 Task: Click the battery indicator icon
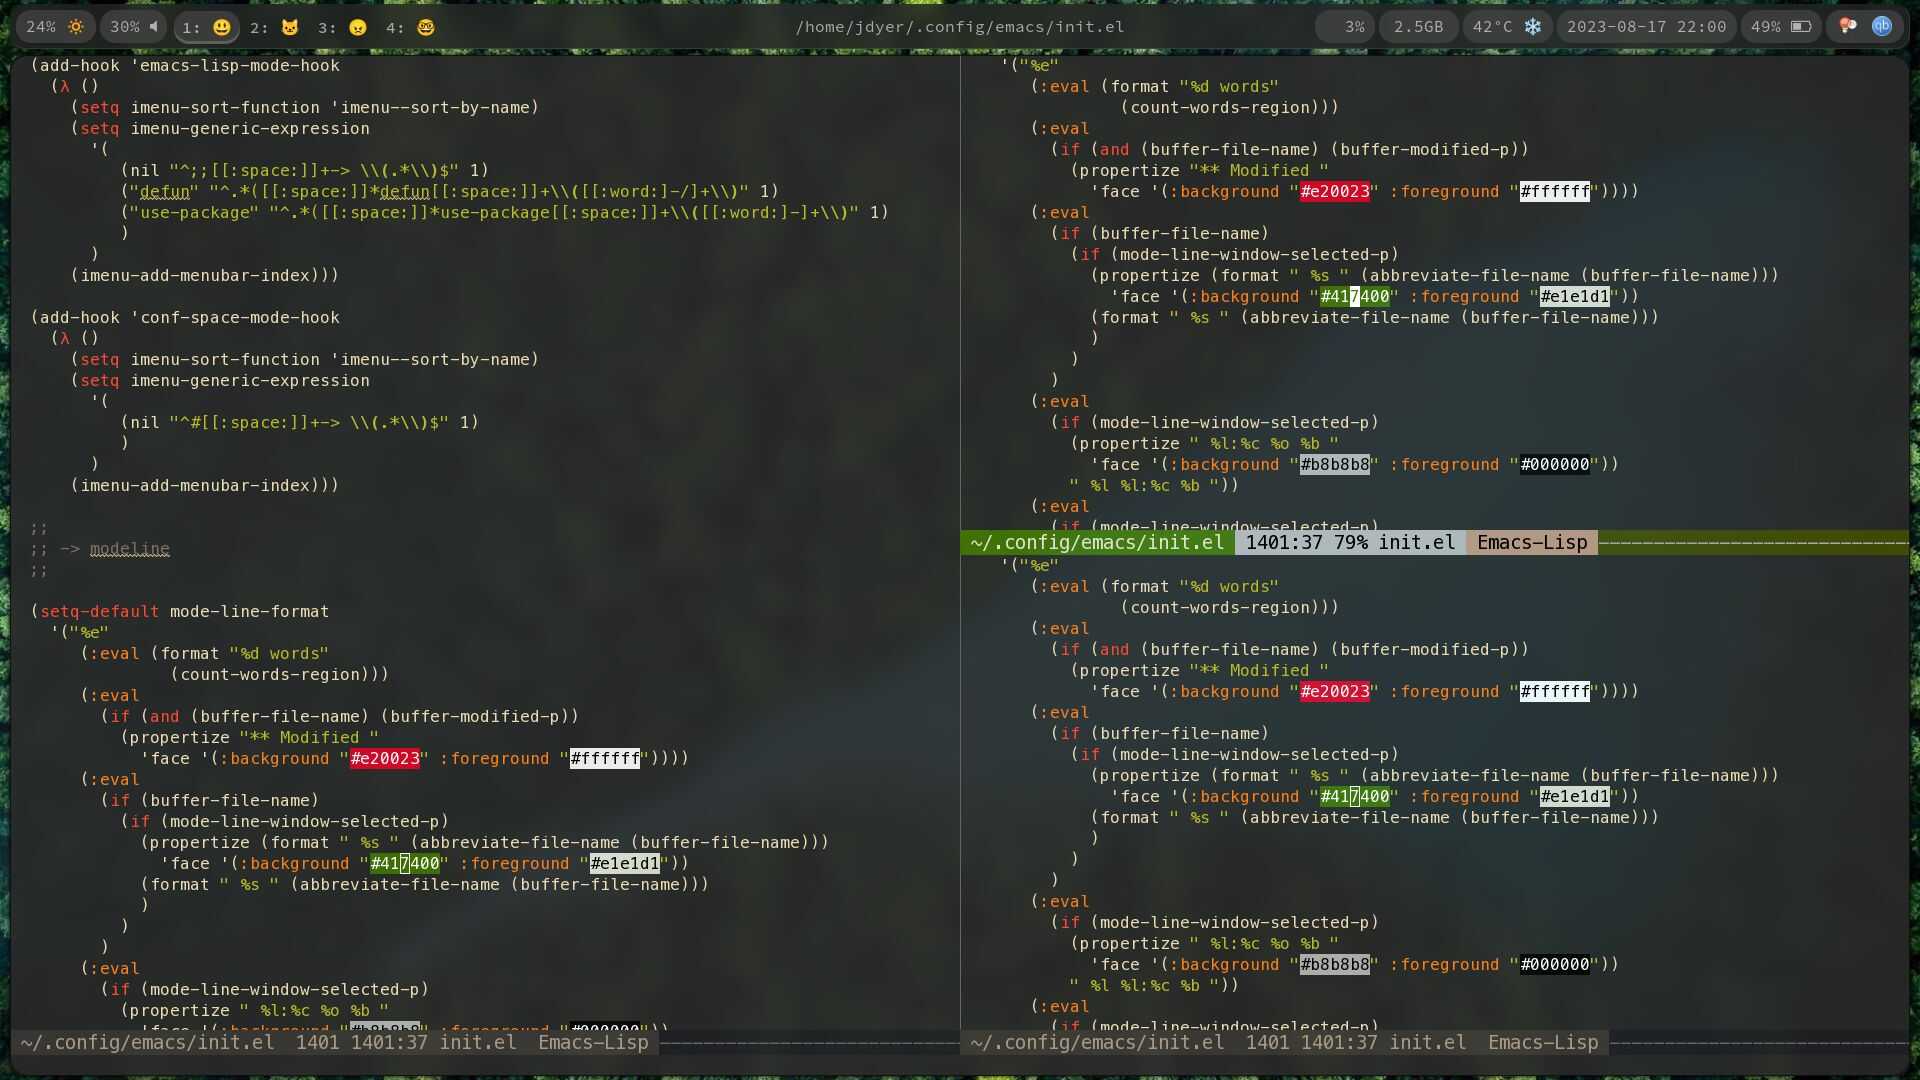pos(1800,27)
